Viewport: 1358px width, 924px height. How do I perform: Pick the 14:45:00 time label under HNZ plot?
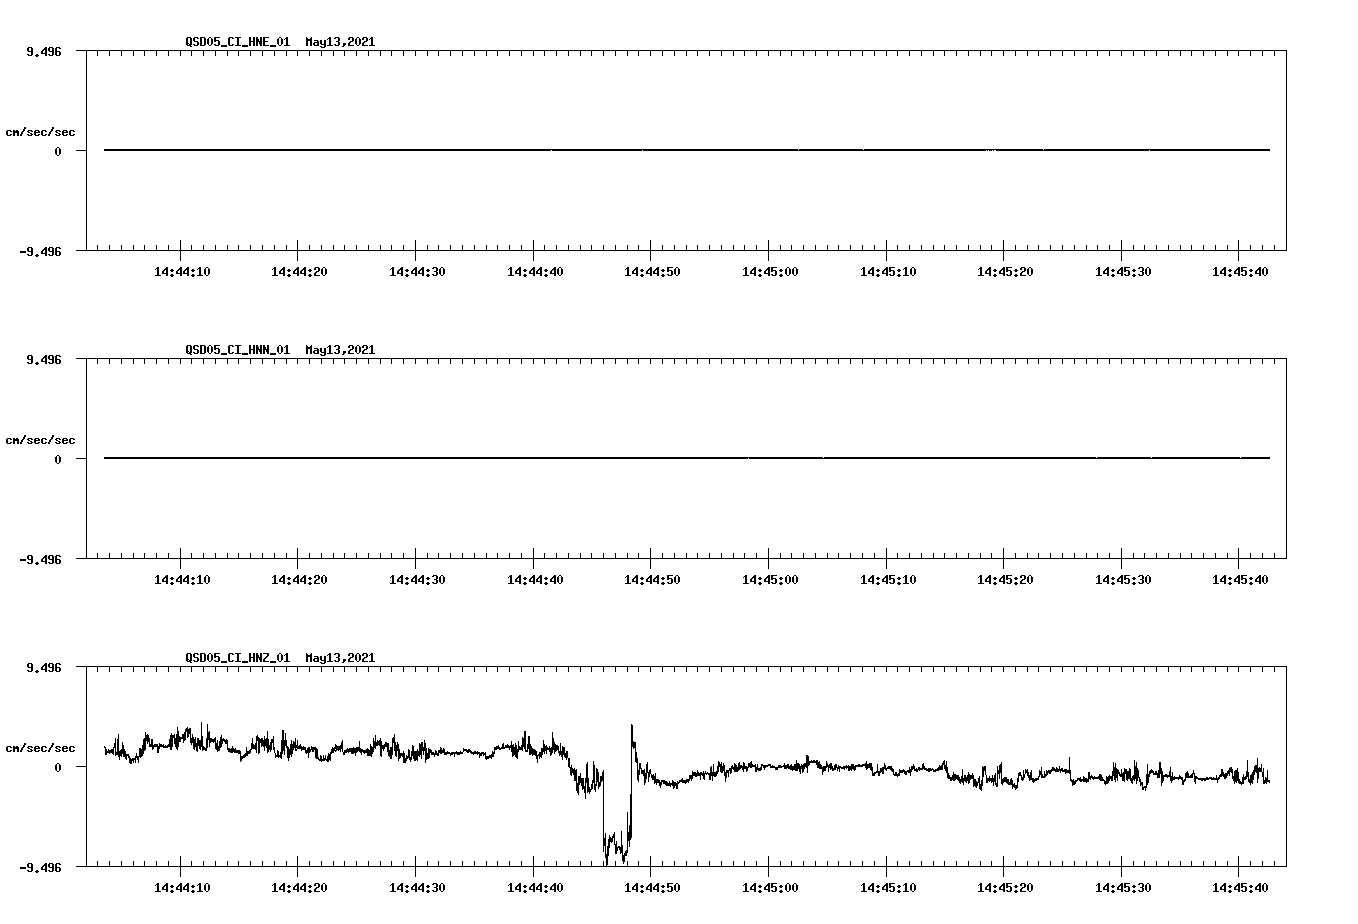pos(770,888)
